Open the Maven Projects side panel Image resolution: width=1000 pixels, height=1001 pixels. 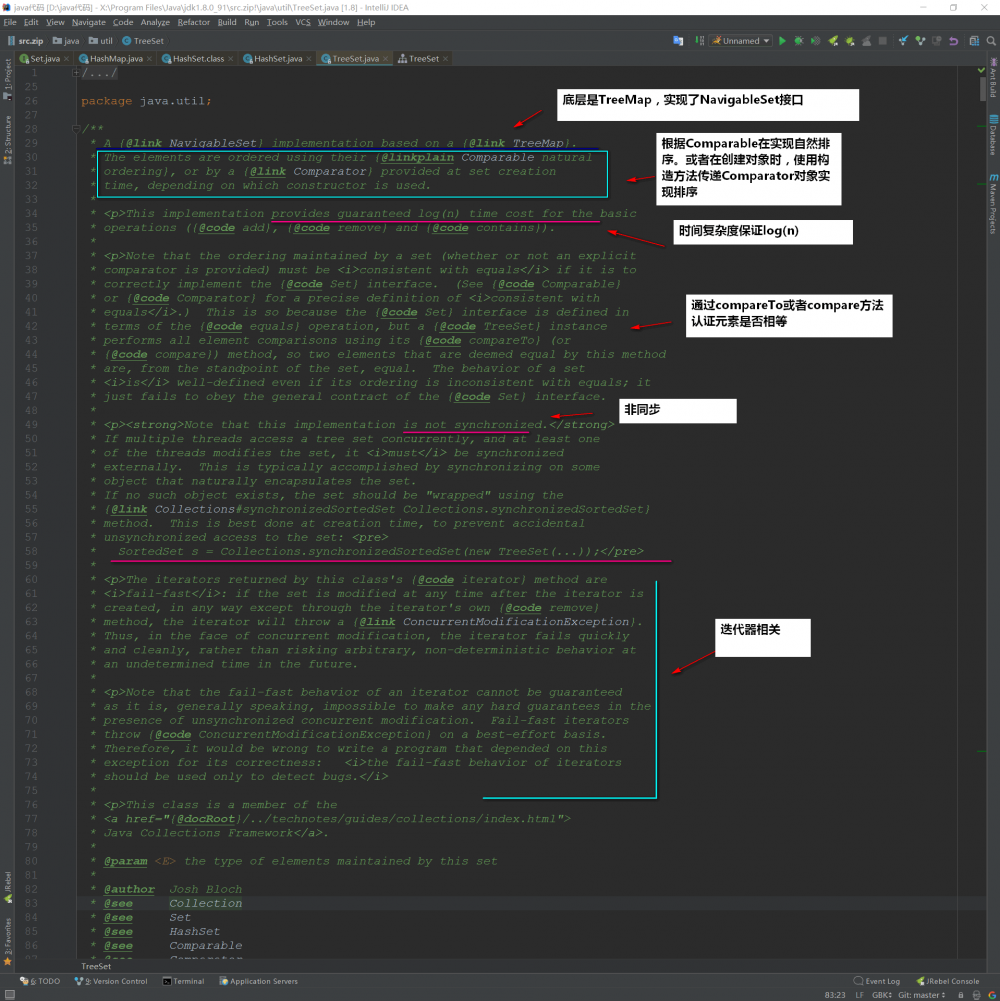click(993, 204)
